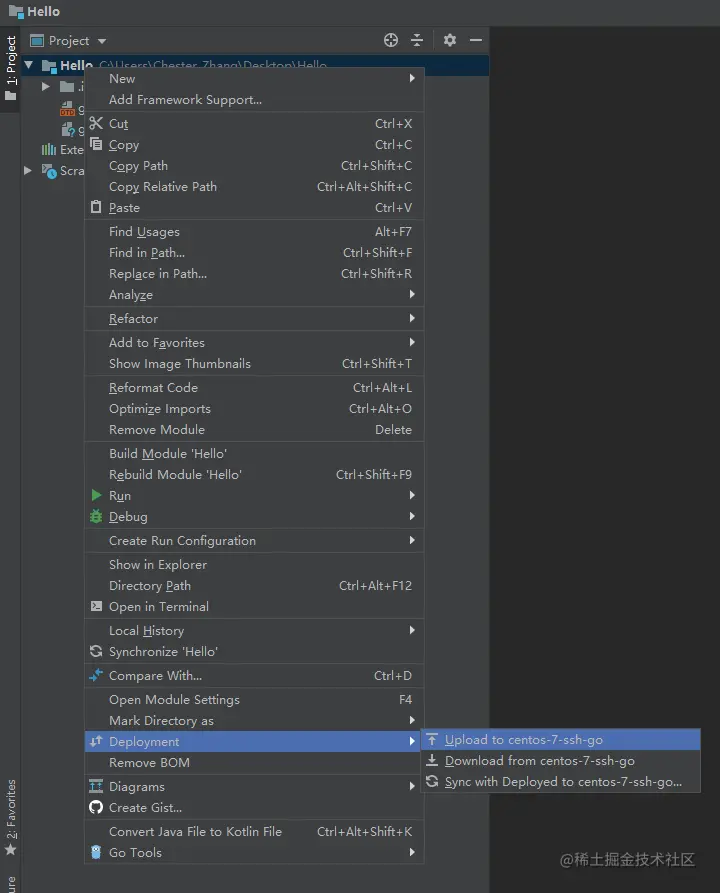
Task: Click the External Libraries bars icon
Action: pos(48,149)
